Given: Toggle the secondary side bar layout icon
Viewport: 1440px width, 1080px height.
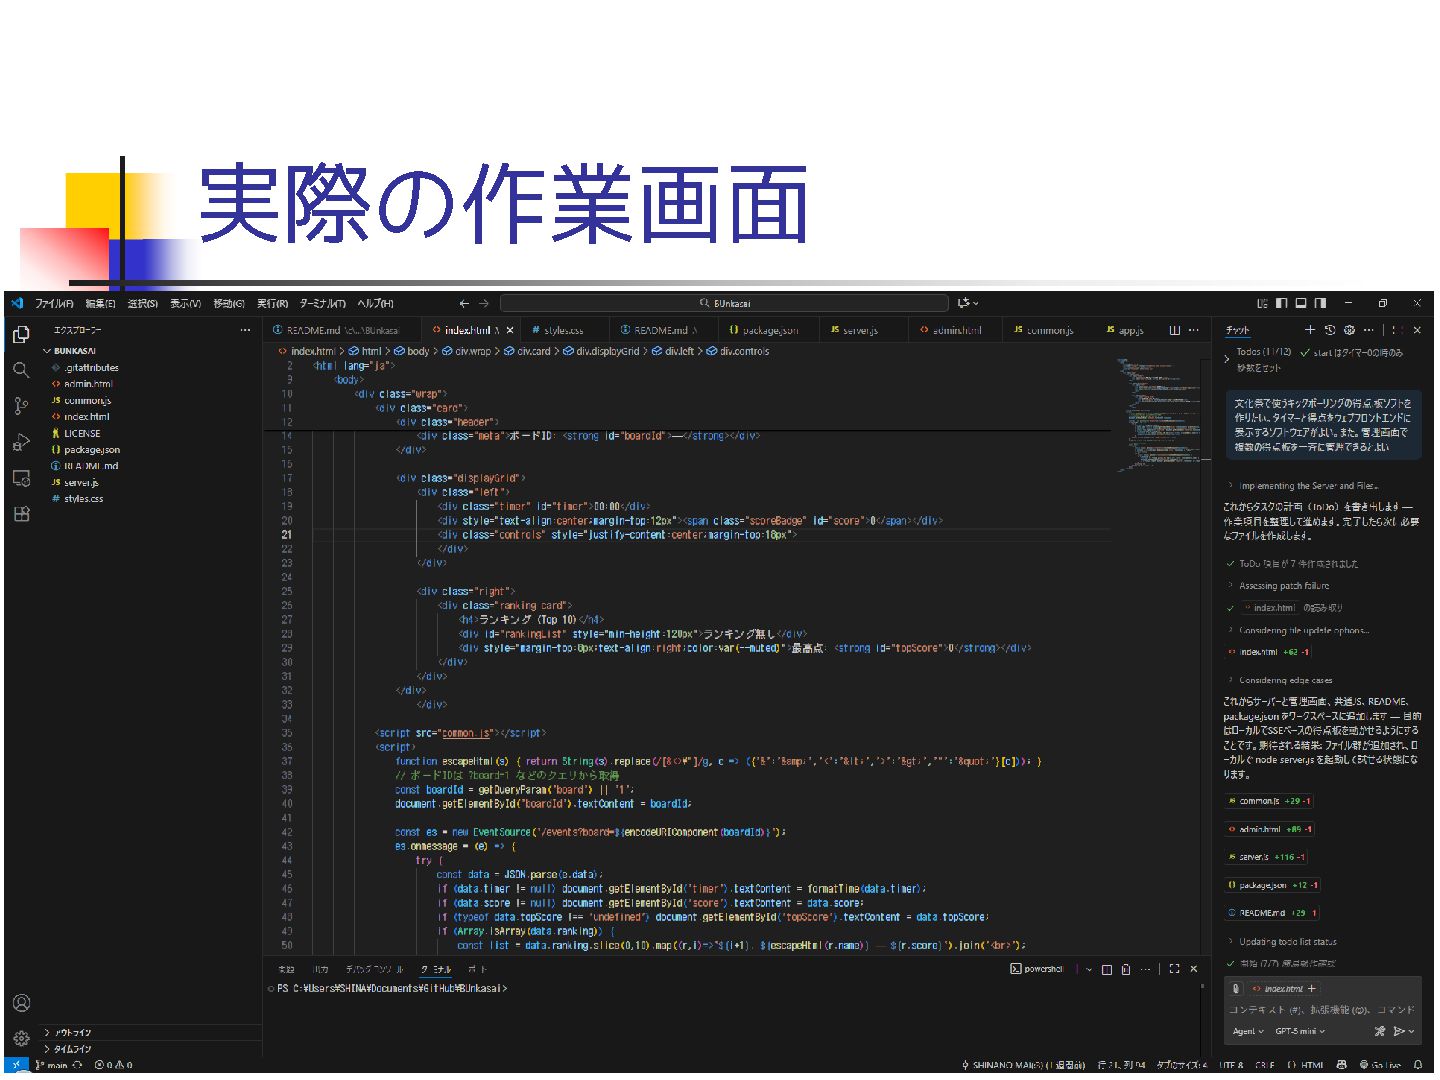Looking at the screenshot, I should point(1321,303).
